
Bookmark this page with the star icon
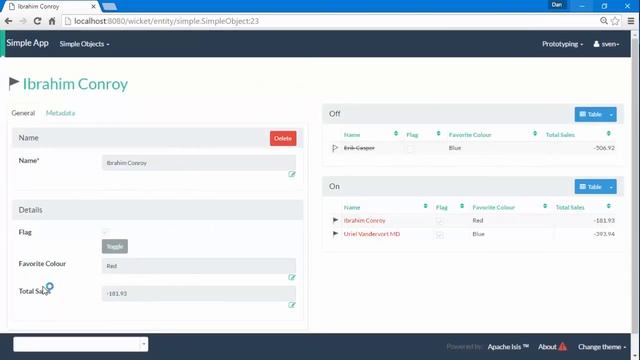pyautogui.click(x=615, y=21)
